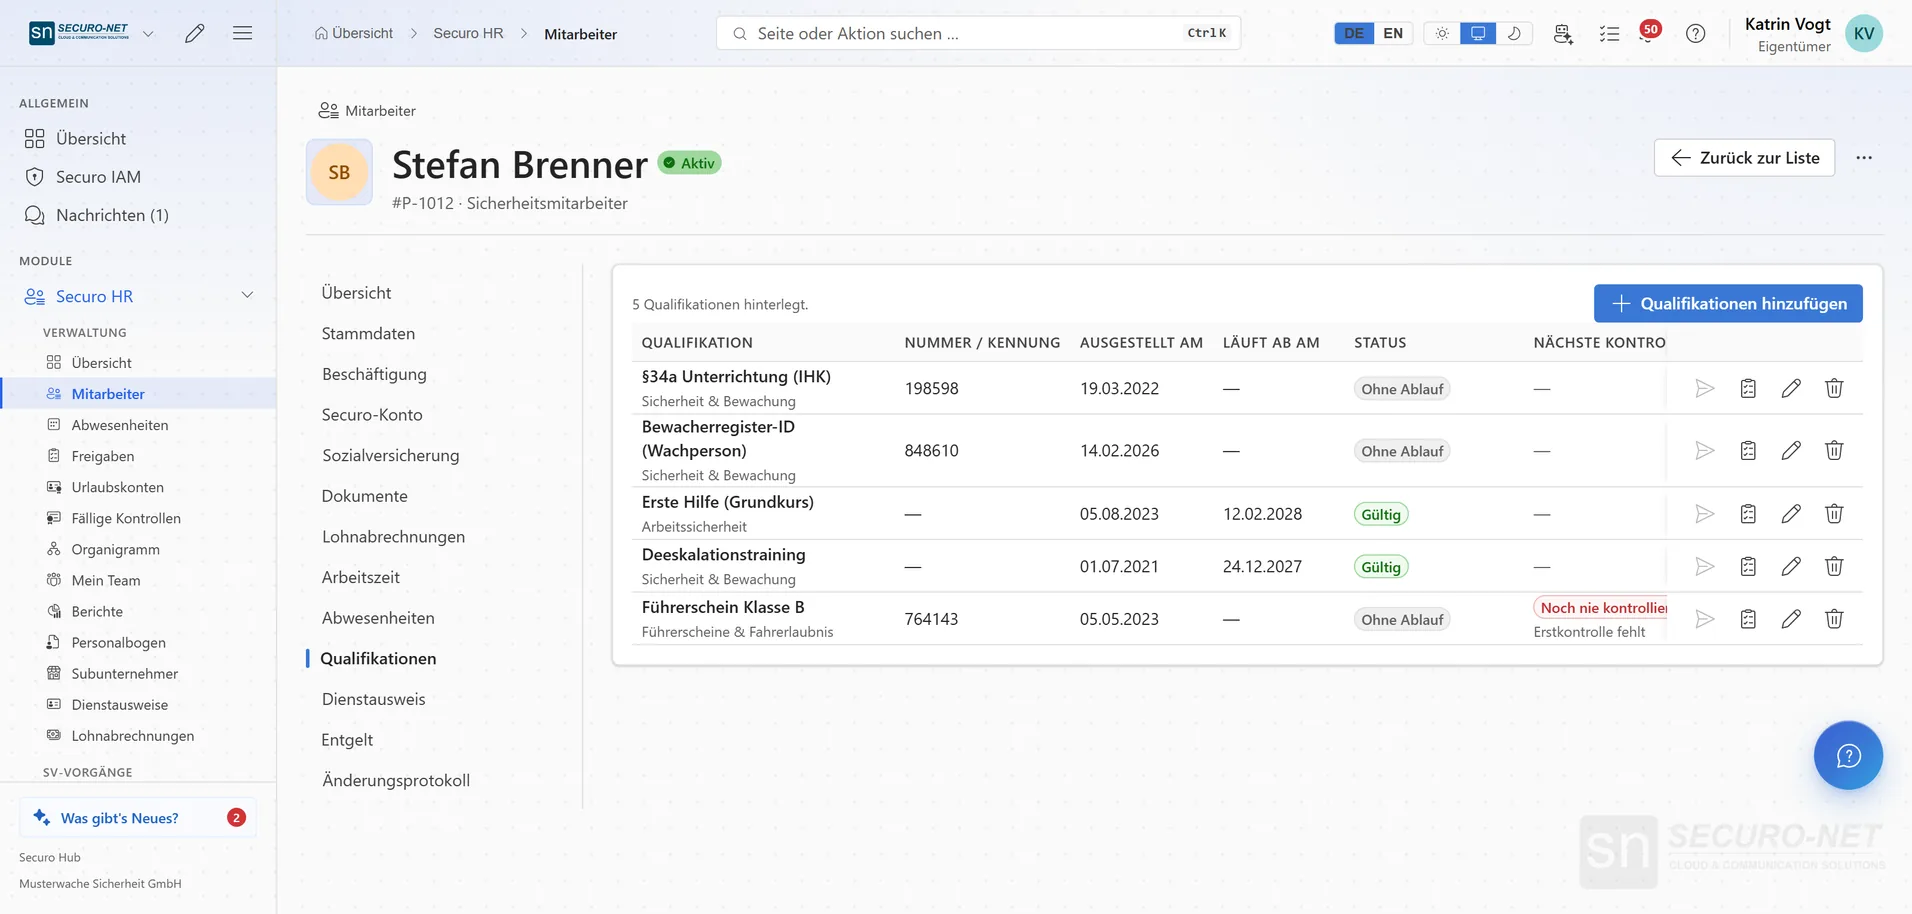
Task: Open Was gibt's Neues? panel
Action: point(138,817)
